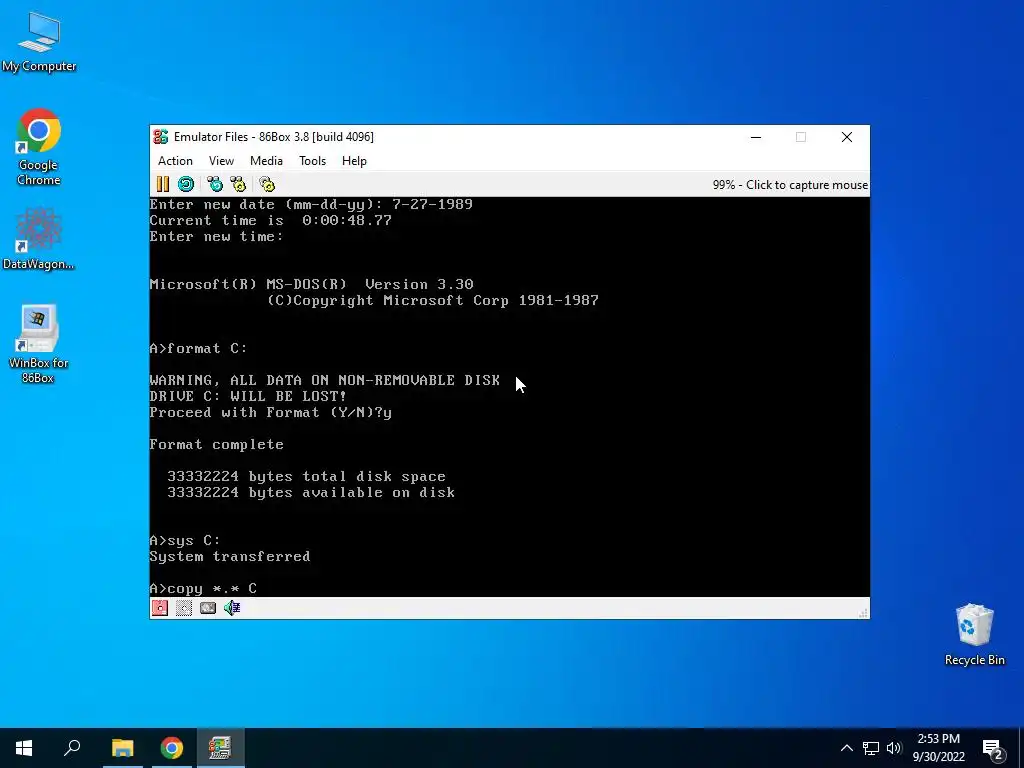Close the 86Box emulator window
This screenshot has width=1024, height=768.
(847, 137)
